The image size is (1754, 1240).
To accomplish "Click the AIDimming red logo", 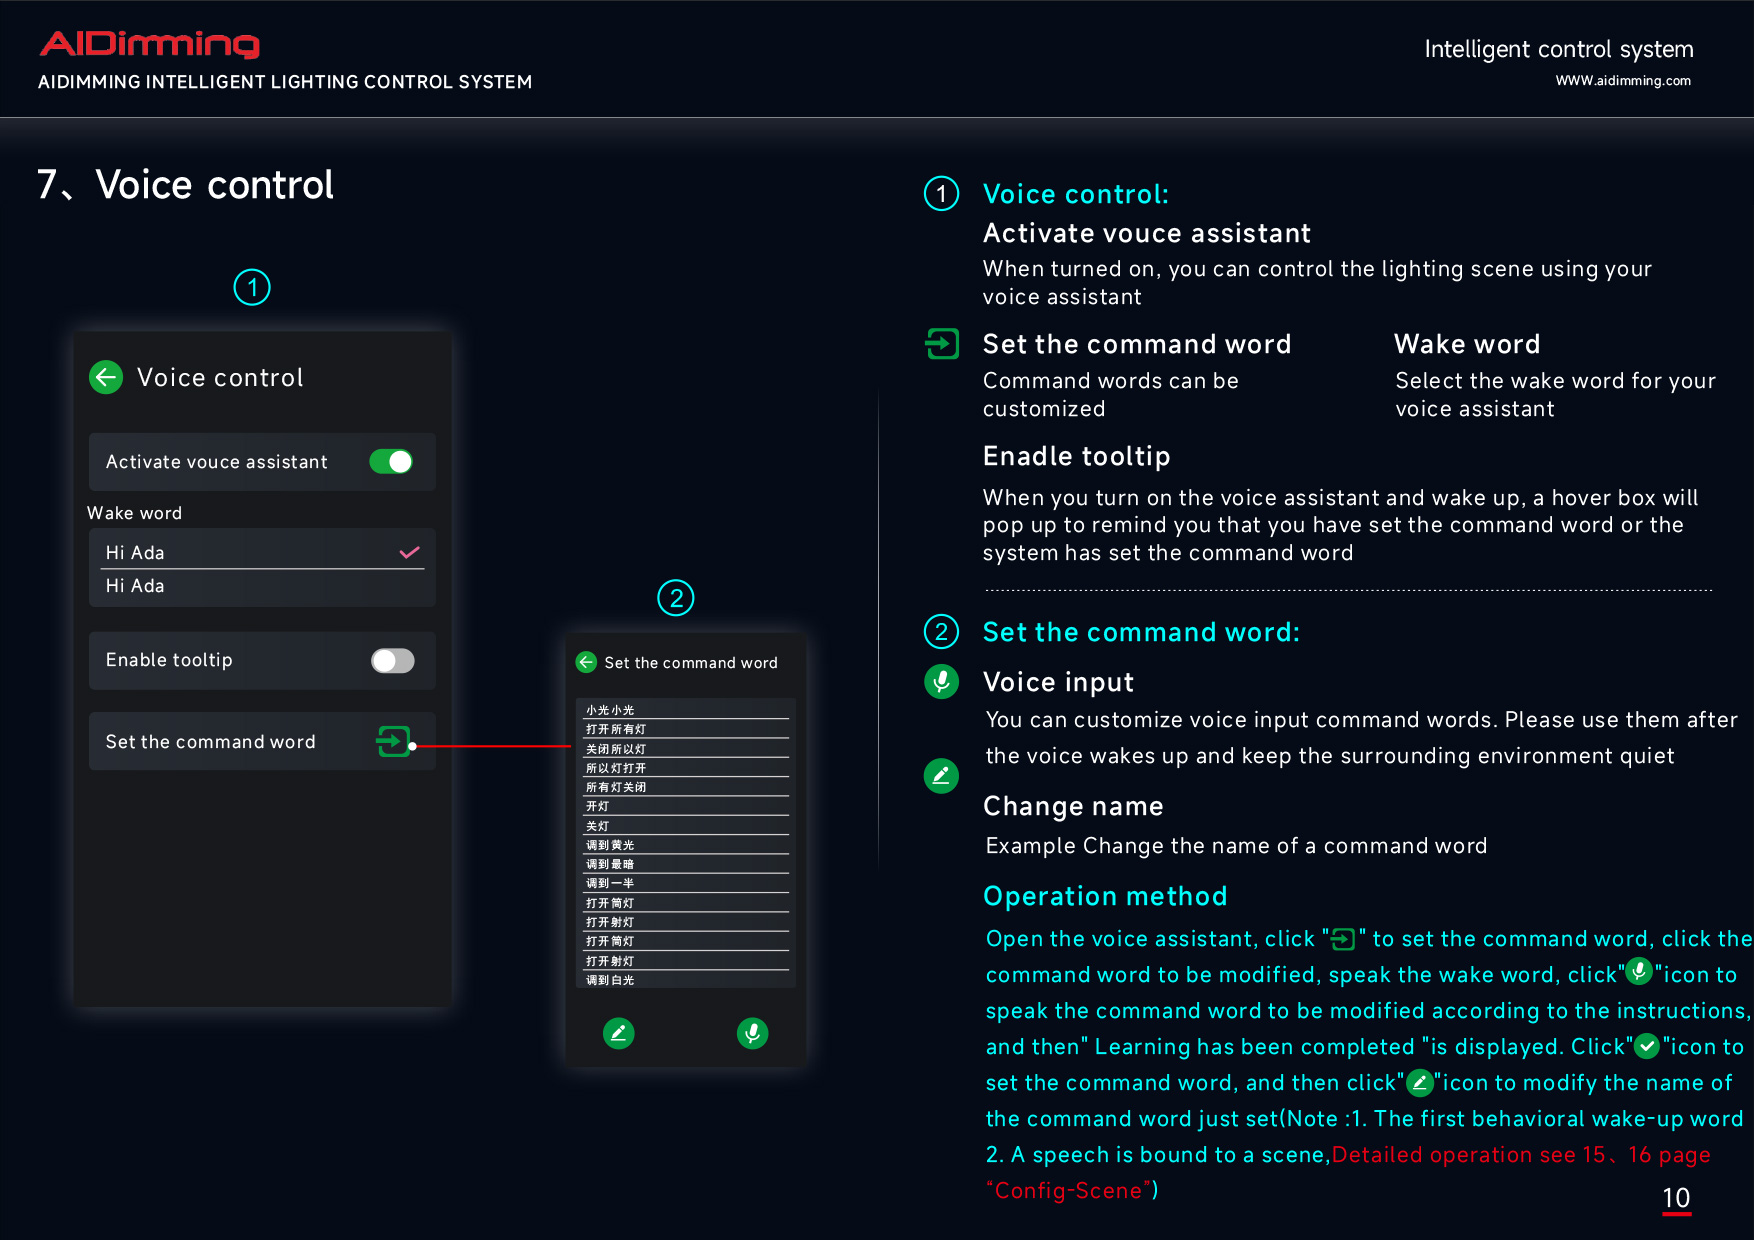I will click(149, 43).
